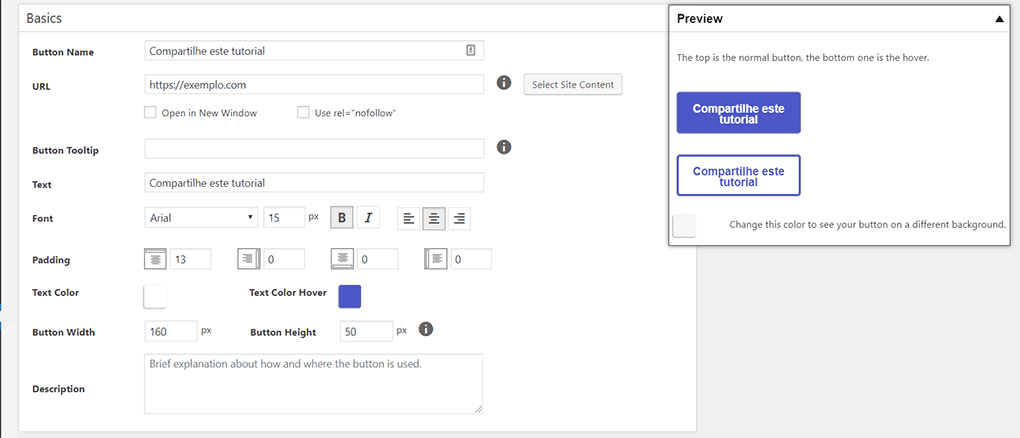Image resolution: width=1020 pixels, height=438 pixels.
Task: Focus the left padding value field
Action: (472, 259)
